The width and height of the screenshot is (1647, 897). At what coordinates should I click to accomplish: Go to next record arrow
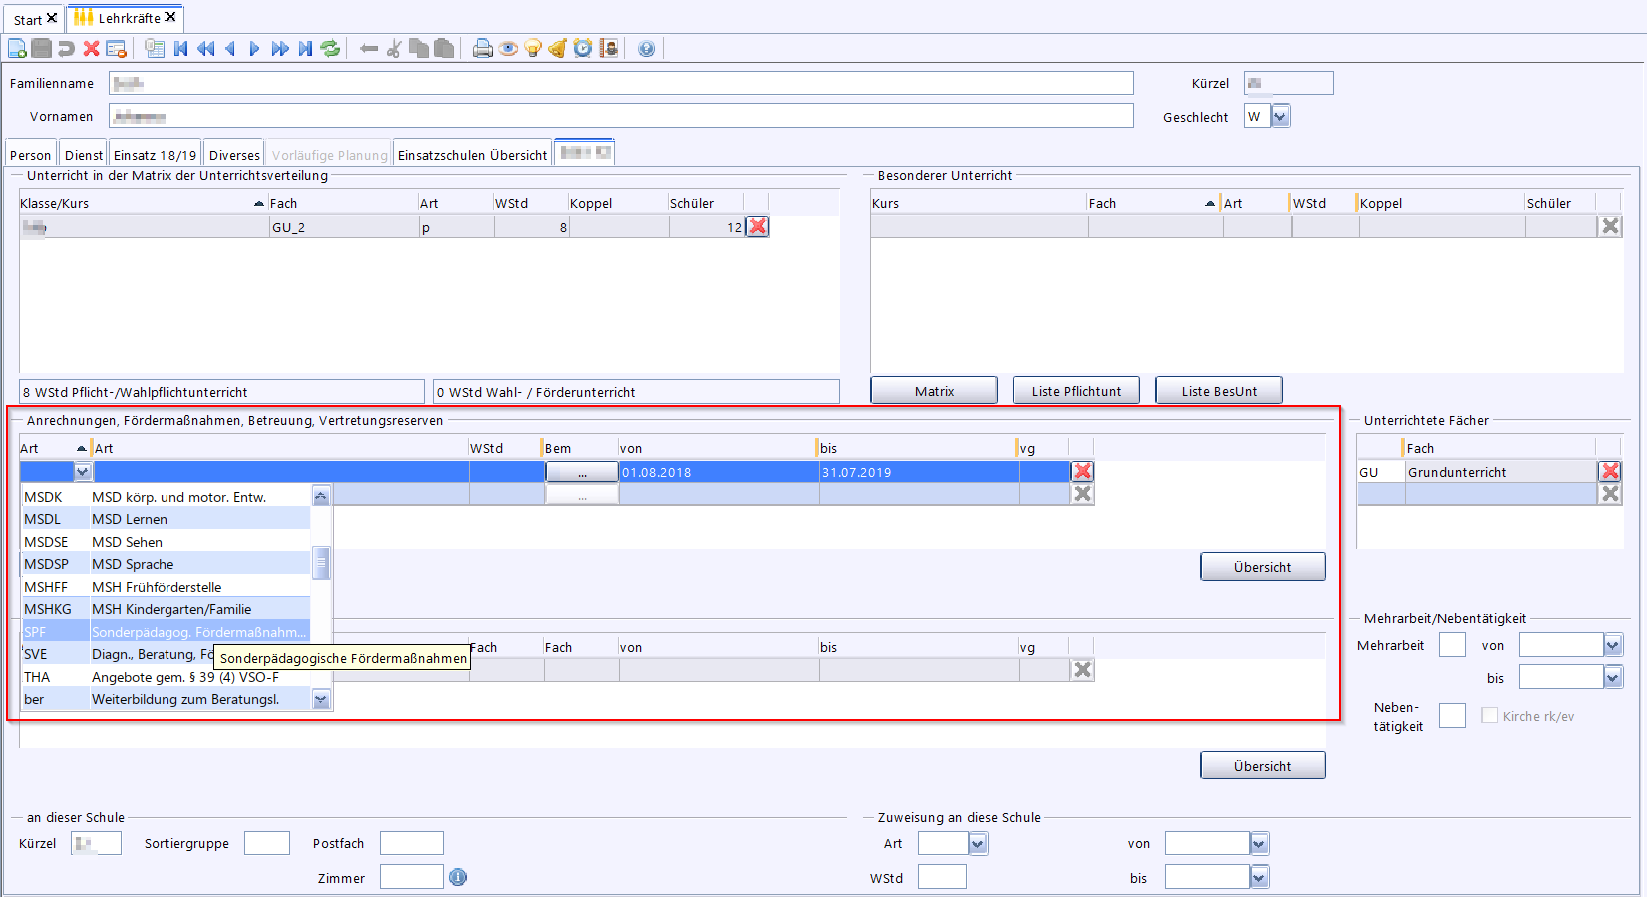254,48
